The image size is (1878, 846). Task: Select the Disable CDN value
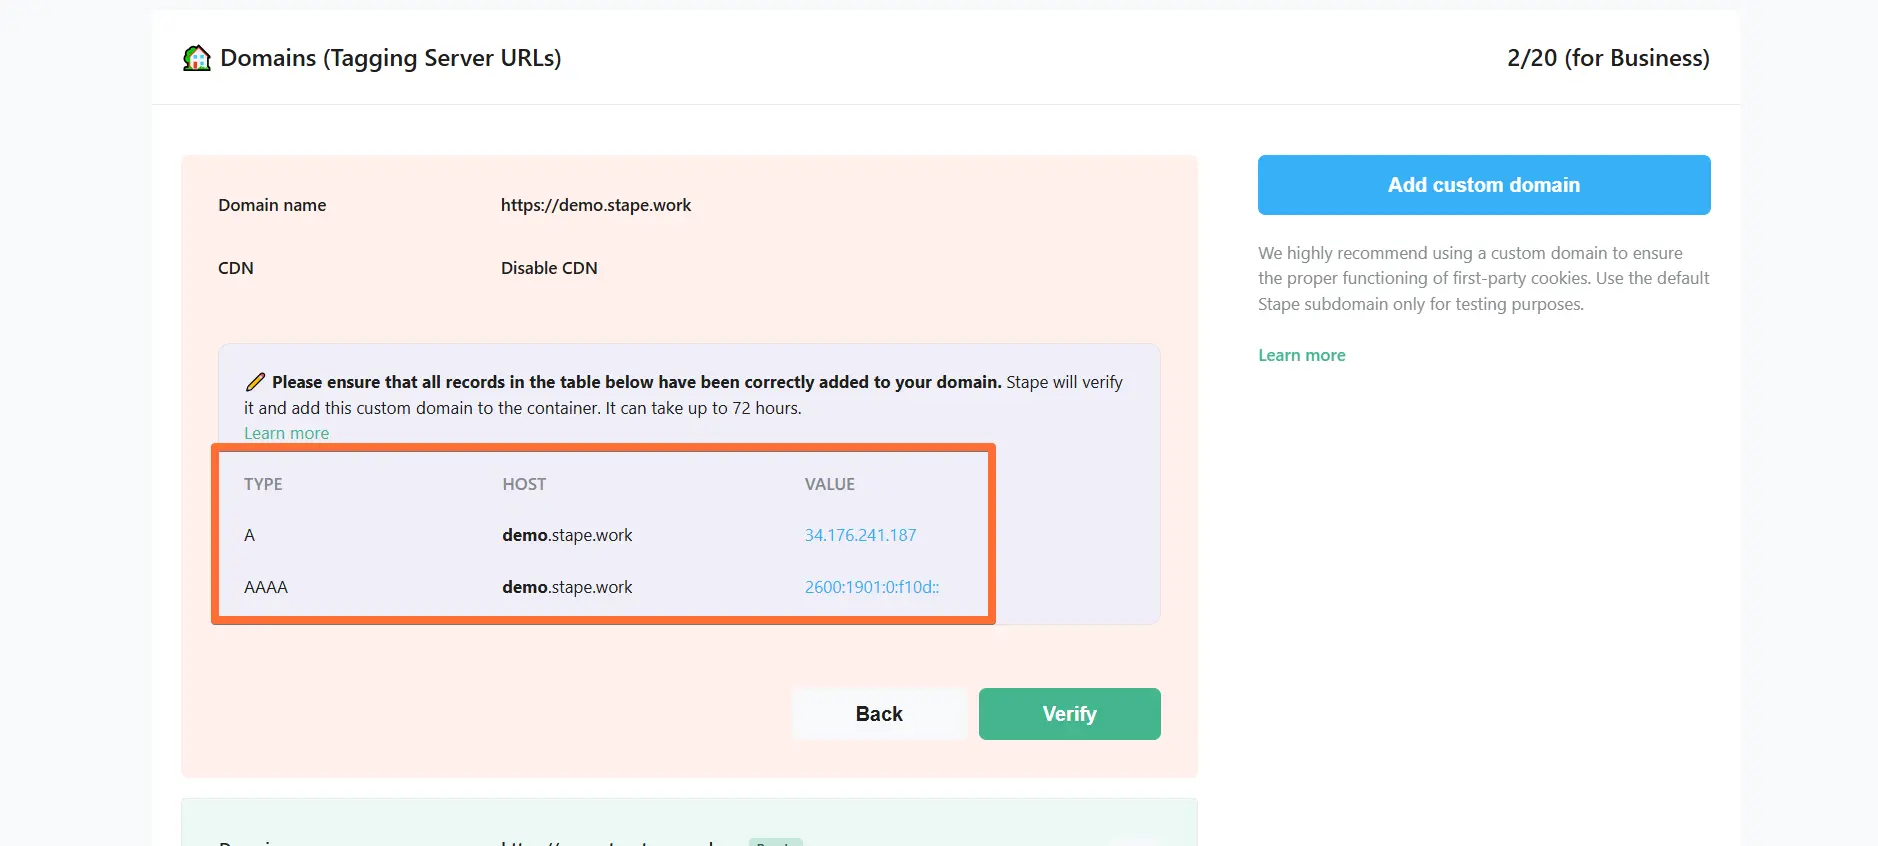[x=549, y=268]
